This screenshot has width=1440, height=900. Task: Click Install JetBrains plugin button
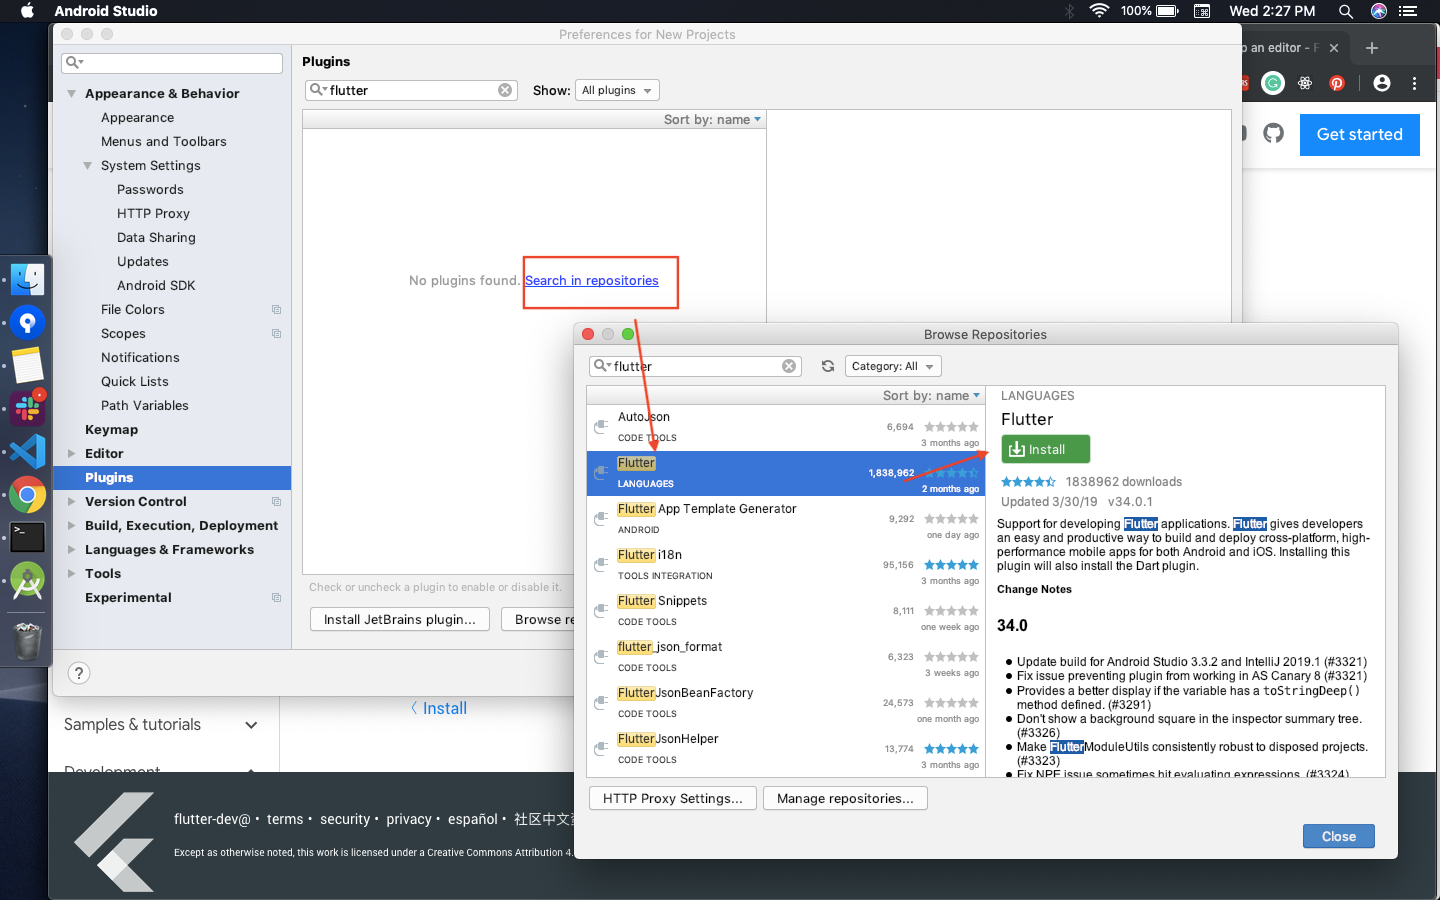point(399,619)
